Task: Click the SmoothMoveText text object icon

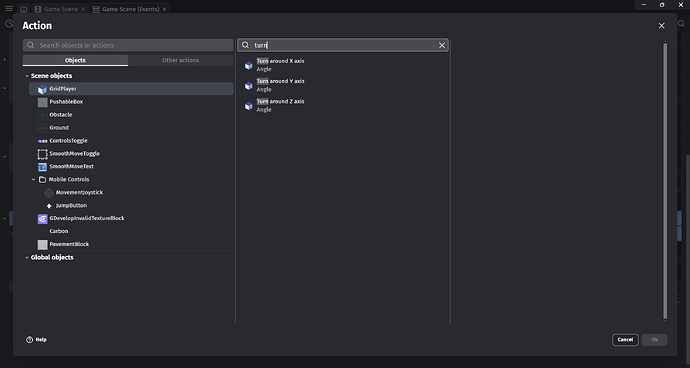Action: [x=42, y=167]
